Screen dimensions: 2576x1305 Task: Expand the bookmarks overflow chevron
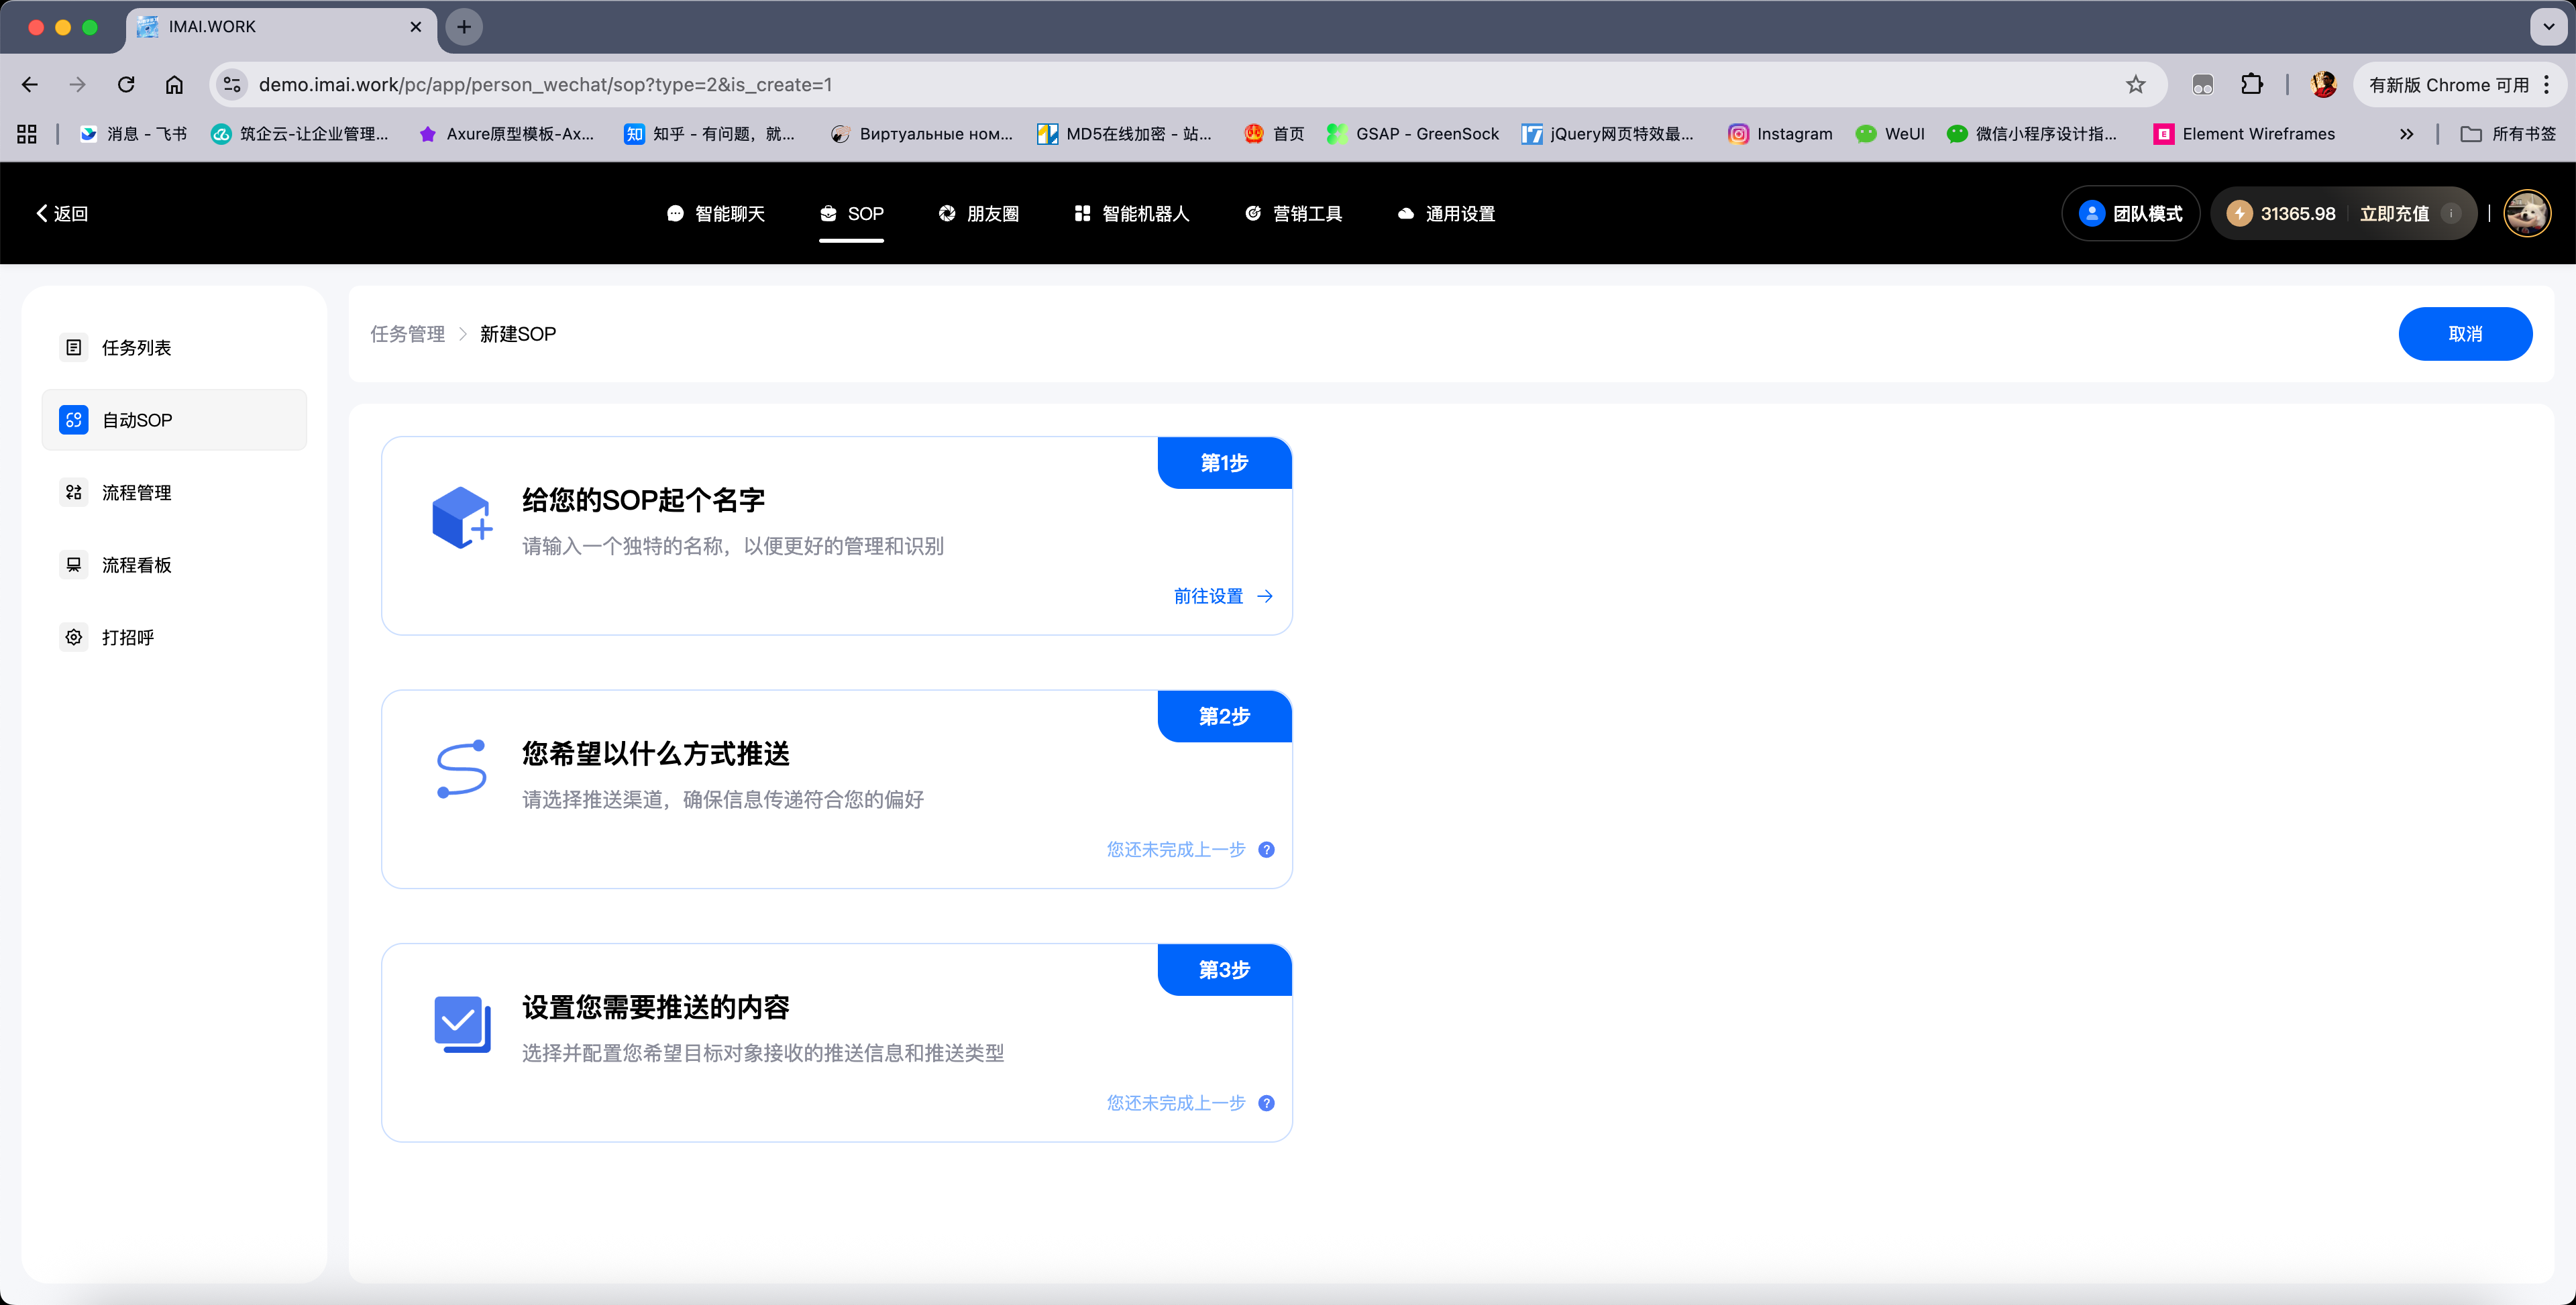point(2407,133)
